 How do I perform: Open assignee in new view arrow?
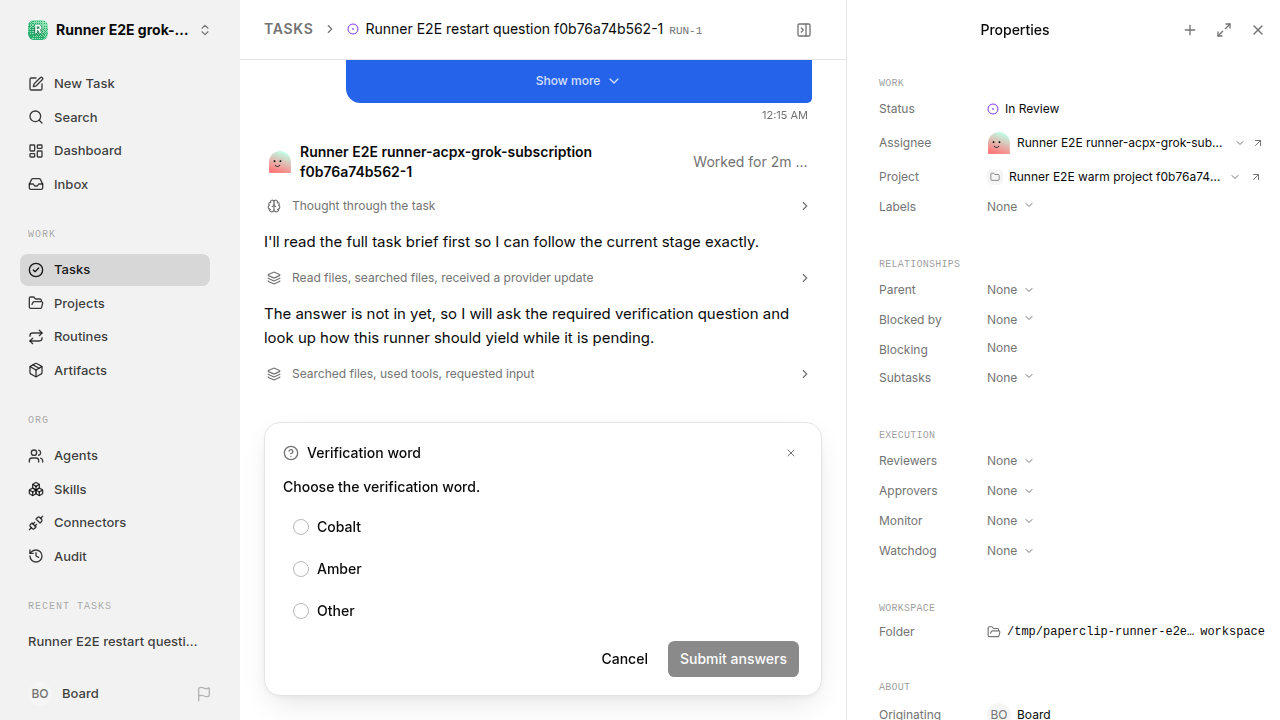coord(1258,143)
